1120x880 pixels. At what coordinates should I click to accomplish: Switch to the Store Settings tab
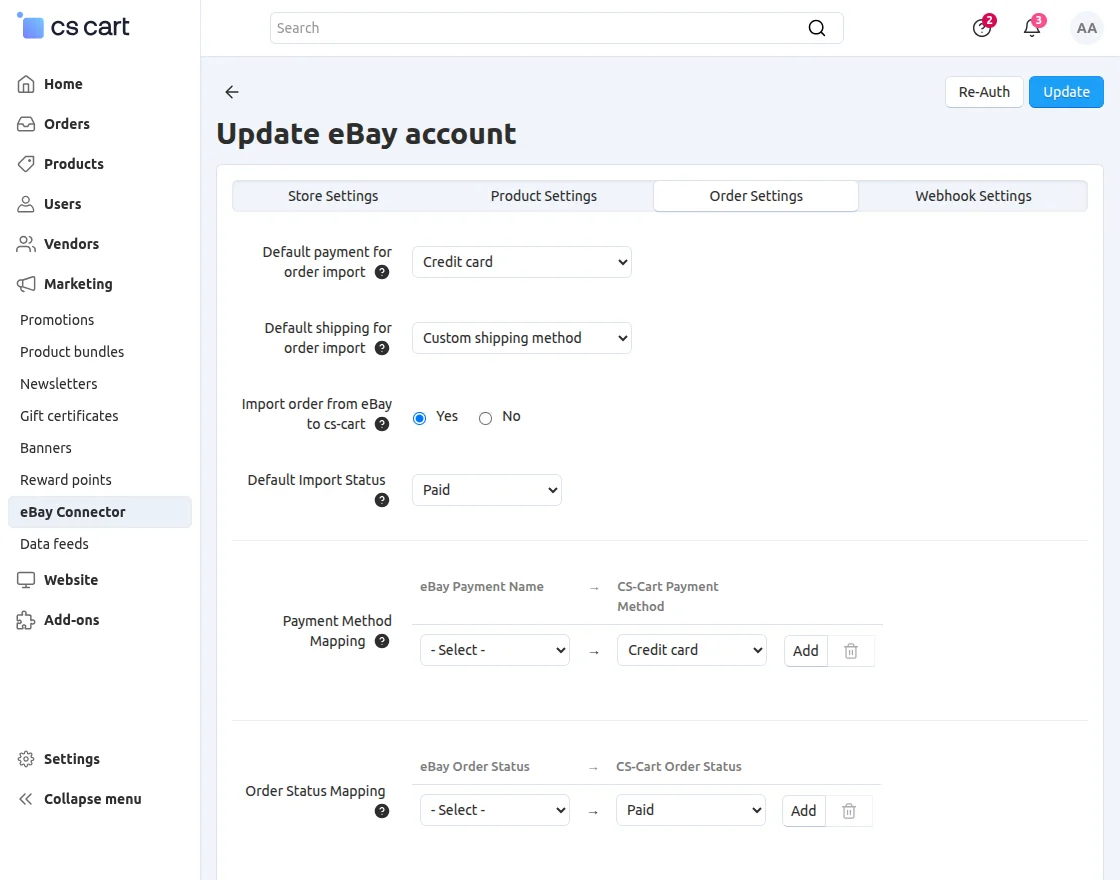click(x=333, y=196)
